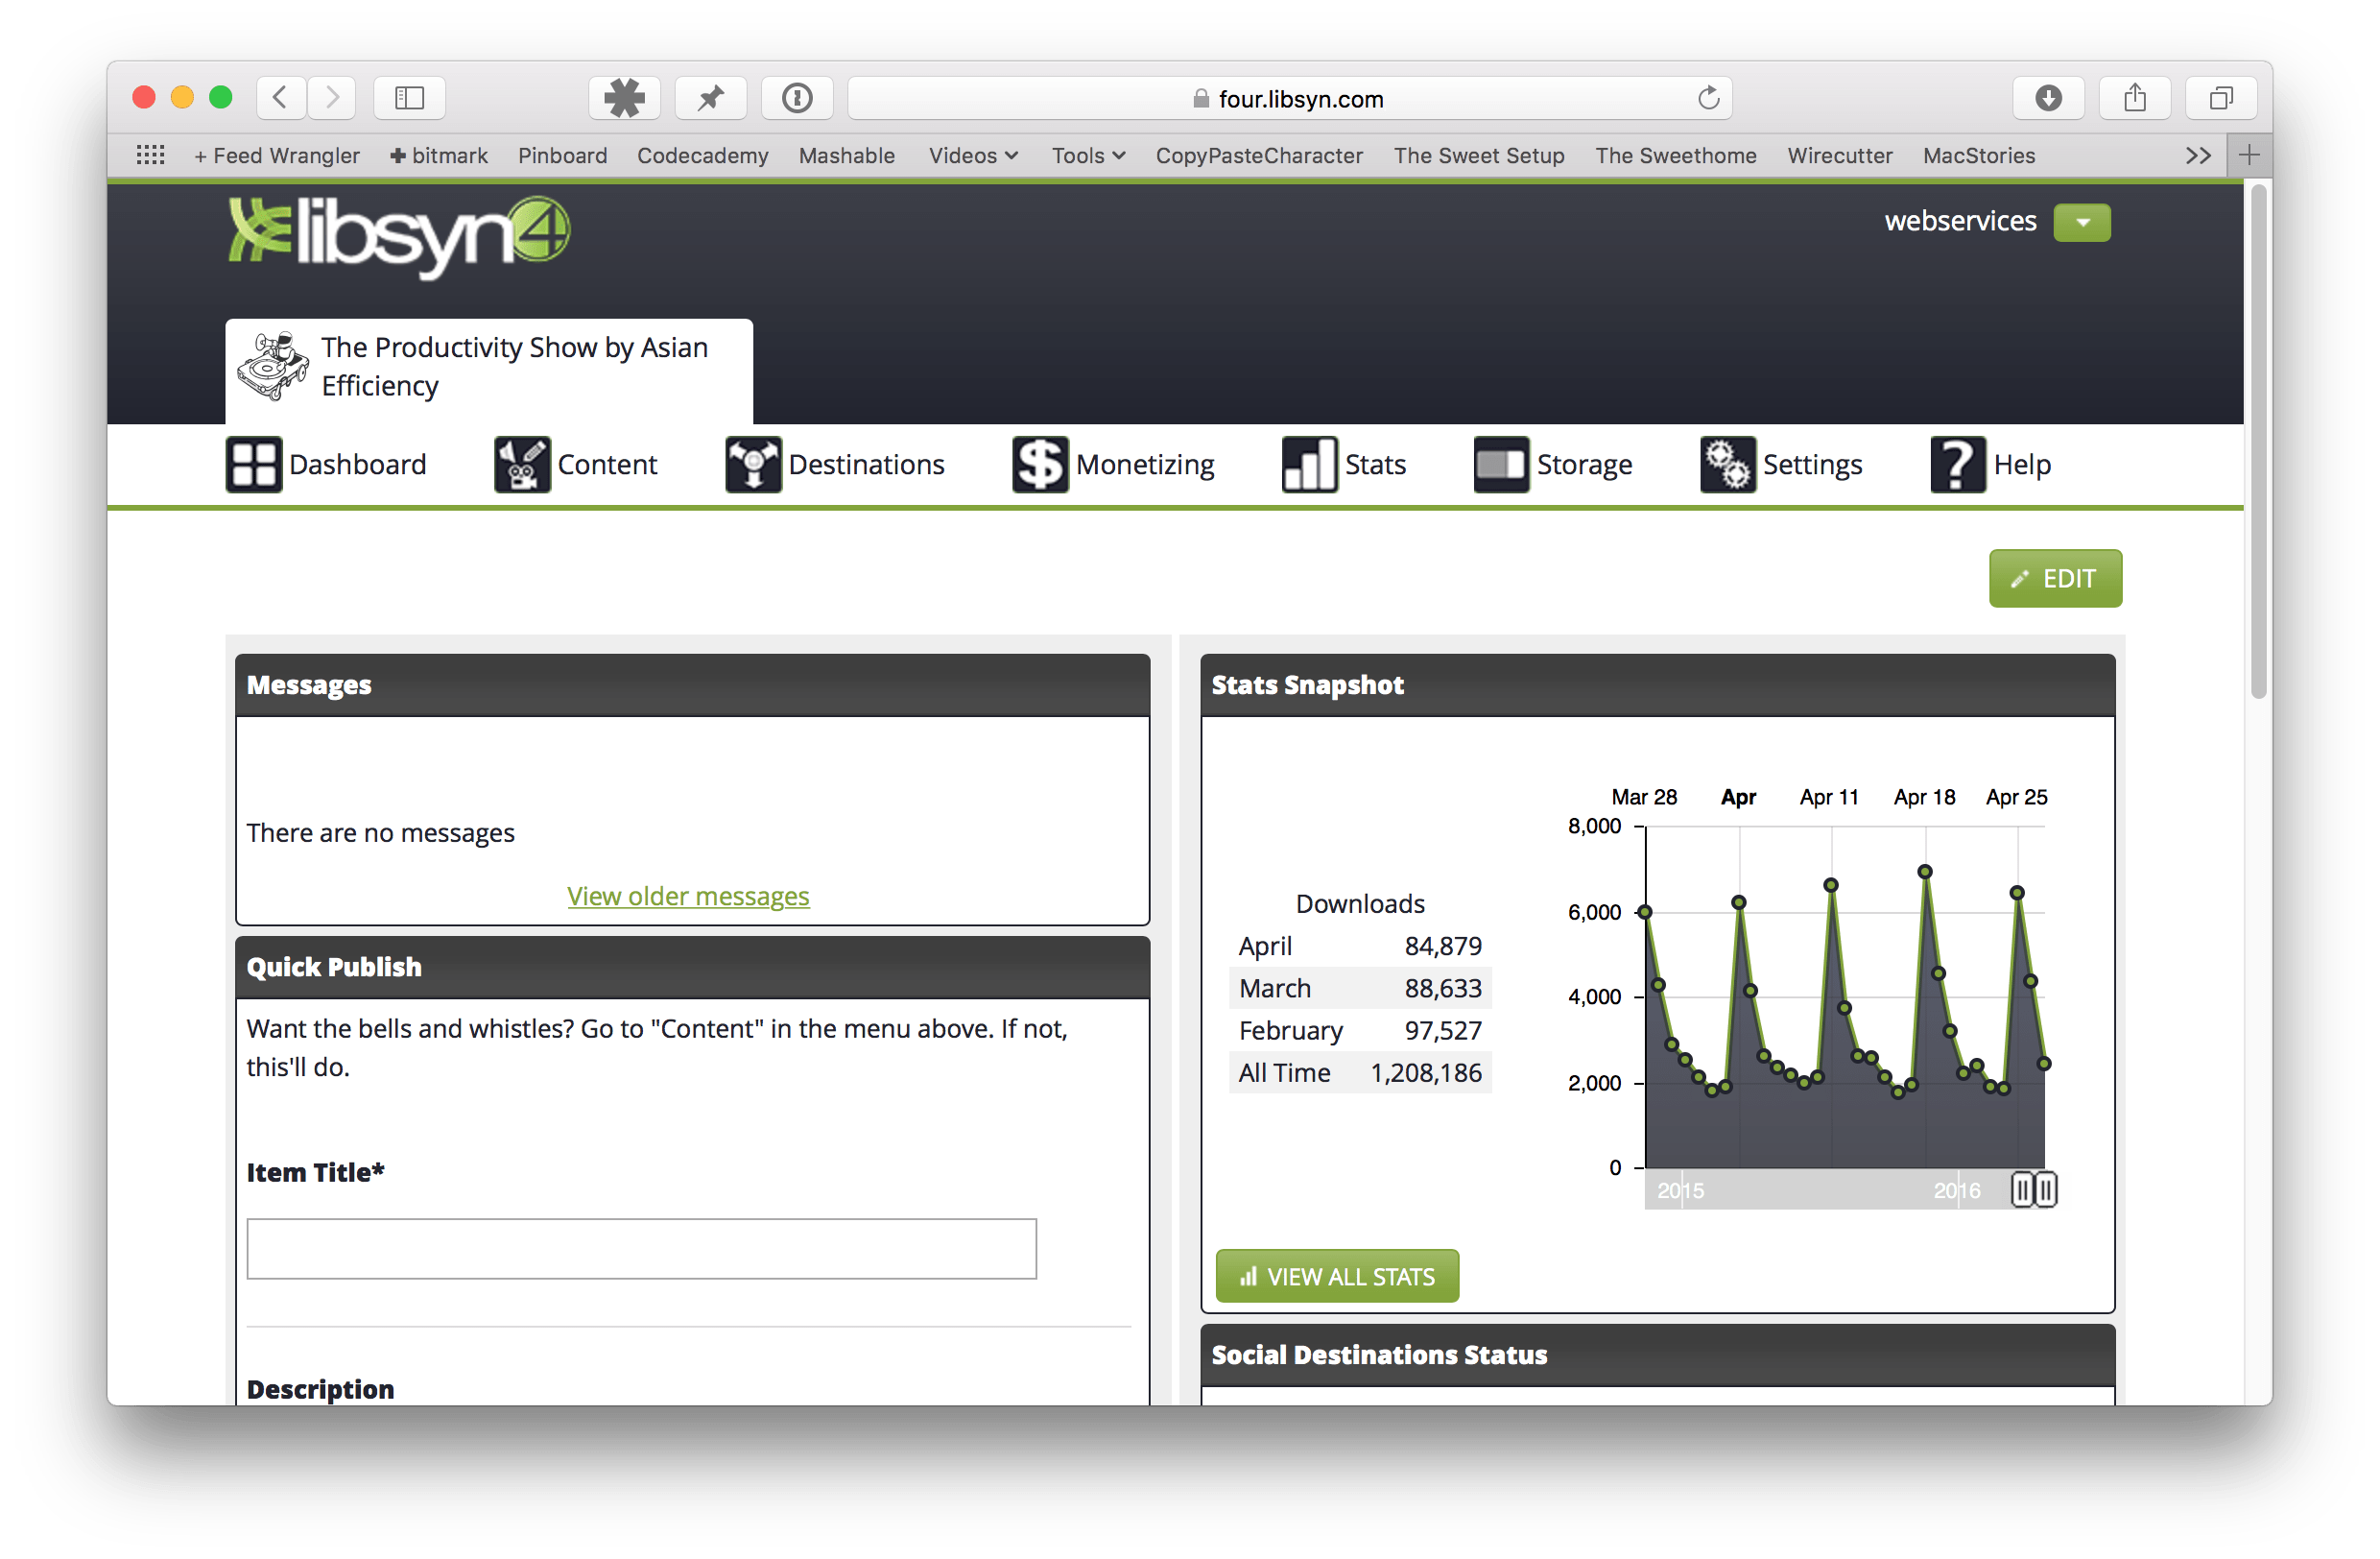This screenshot has width=2380, height=1559.
Task: Click the February downloads value 97,527
Action: click(x=1443, y=1030)
